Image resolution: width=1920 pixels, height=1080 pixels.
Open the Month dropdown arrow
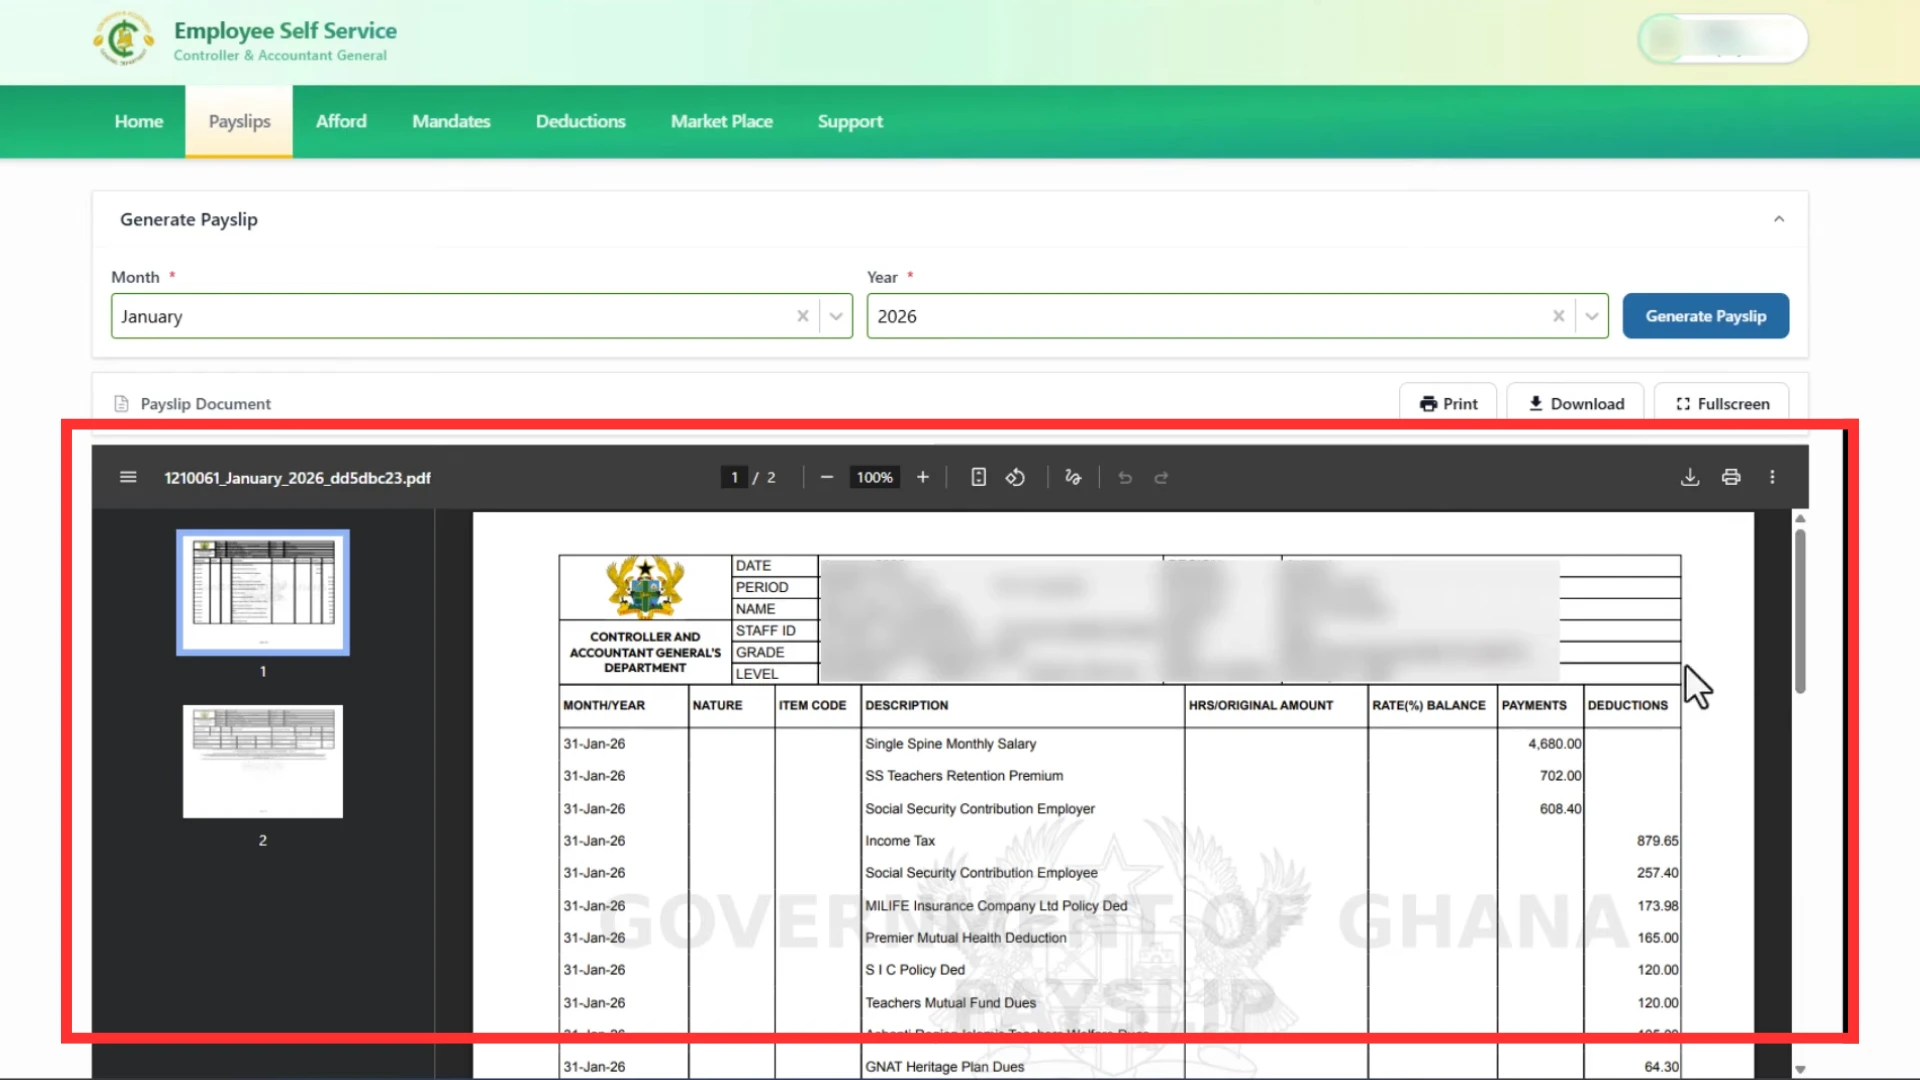836,316
